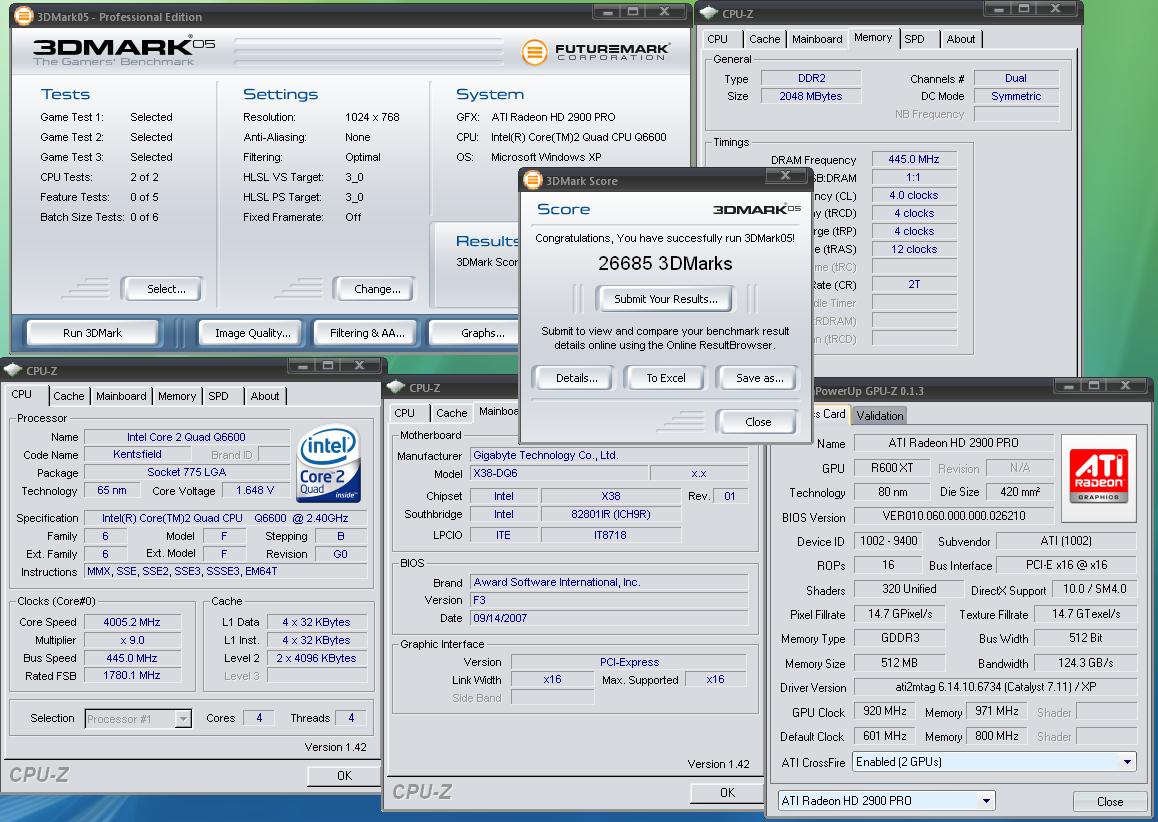Click the 3DMark Score dialog title icon
Image resolution: width=1158 pixels, height=822 pixels.
click(x=532, y=180)
